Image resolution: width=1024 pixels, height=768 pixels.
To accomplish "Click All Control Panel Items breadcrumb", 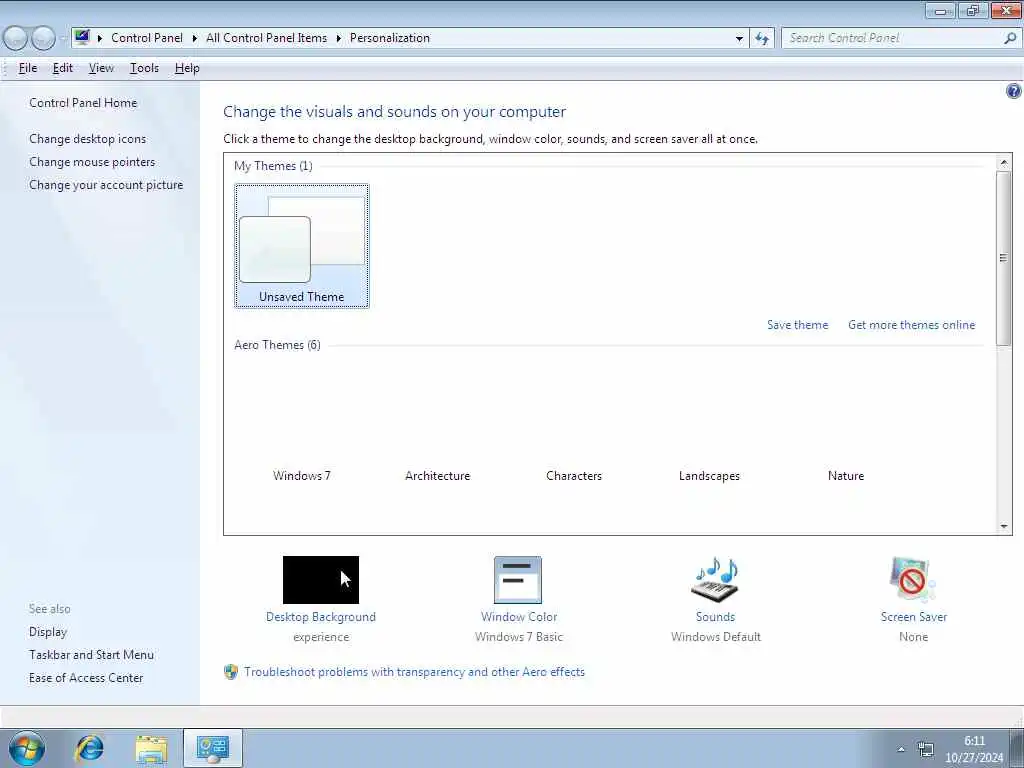I will (266, 38).
